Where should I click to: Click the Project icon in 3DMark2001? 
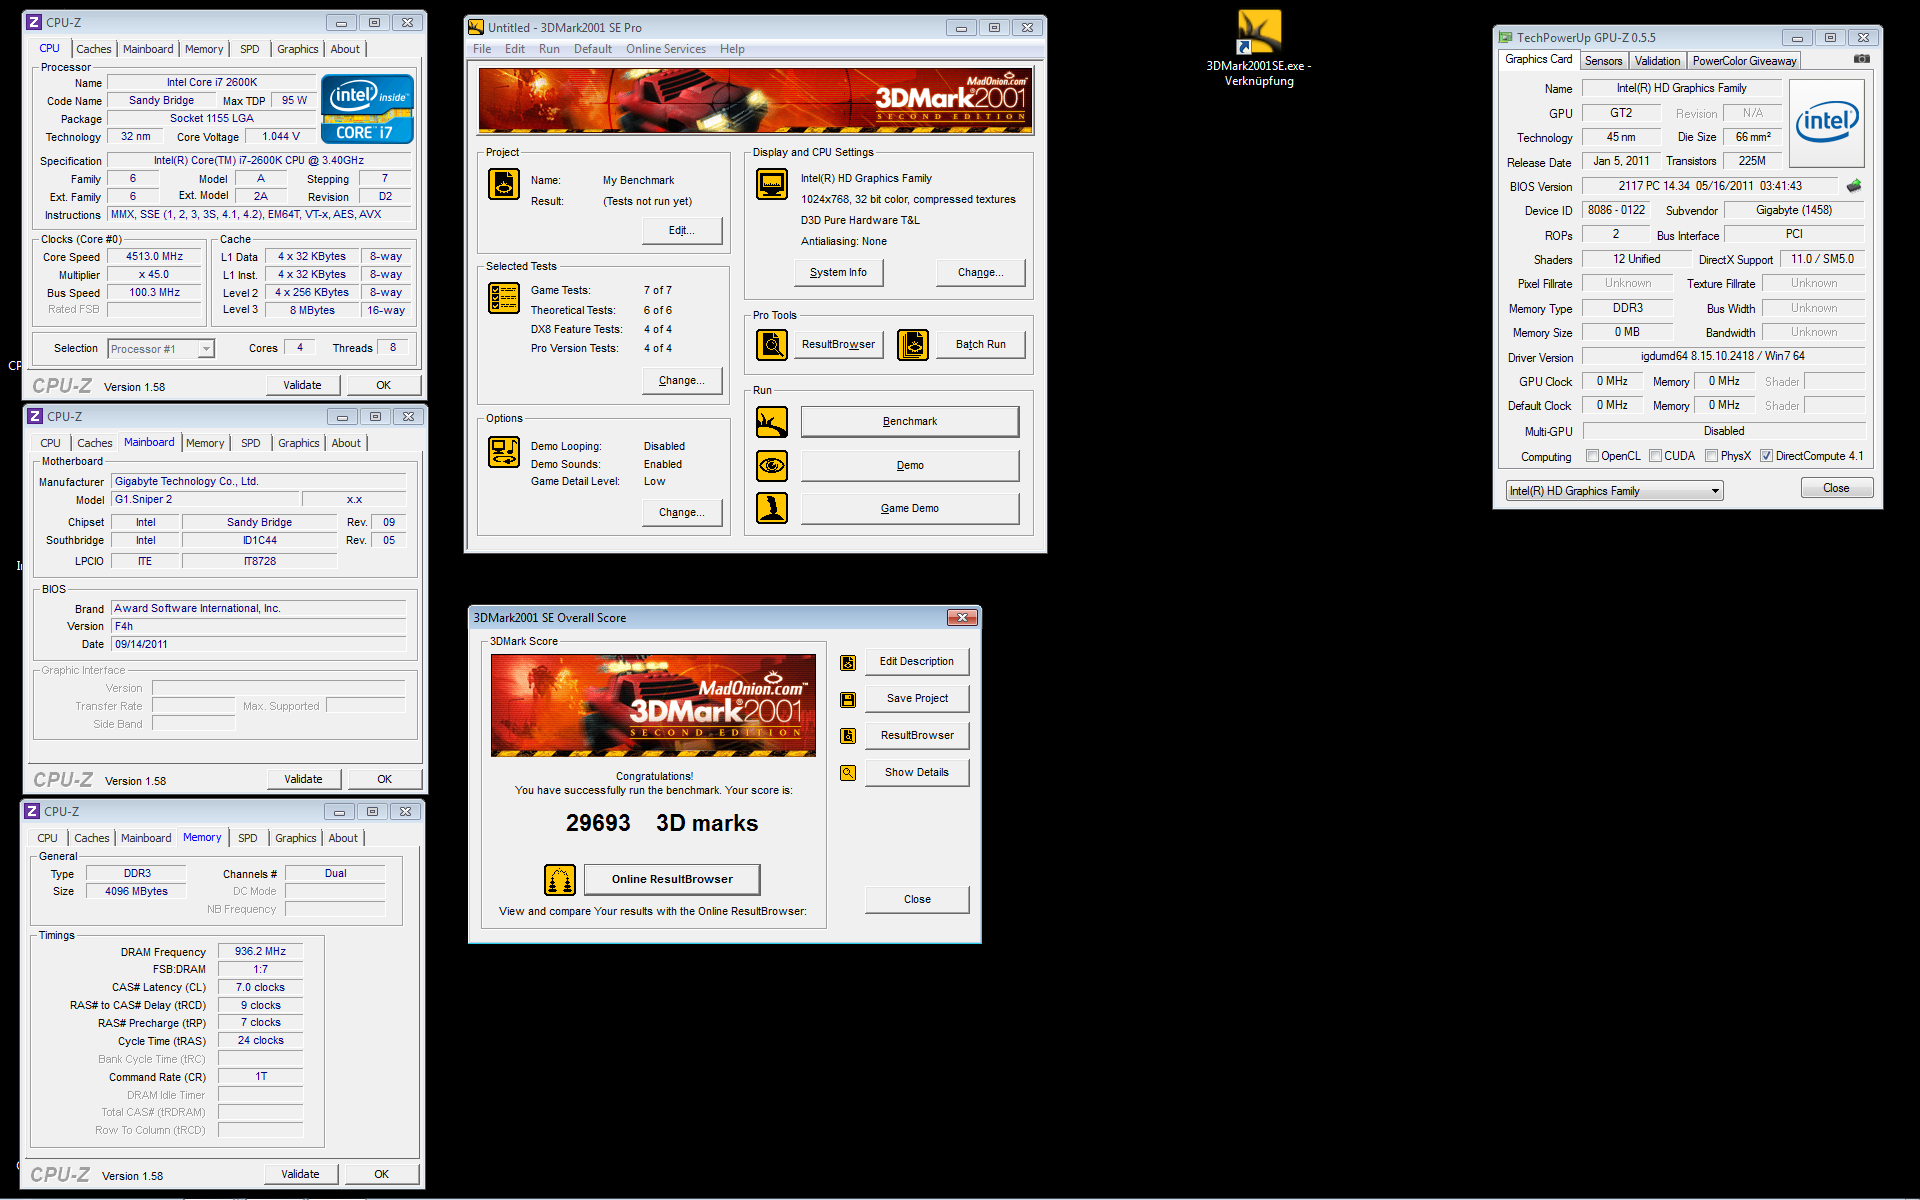[x=504, y=184]
